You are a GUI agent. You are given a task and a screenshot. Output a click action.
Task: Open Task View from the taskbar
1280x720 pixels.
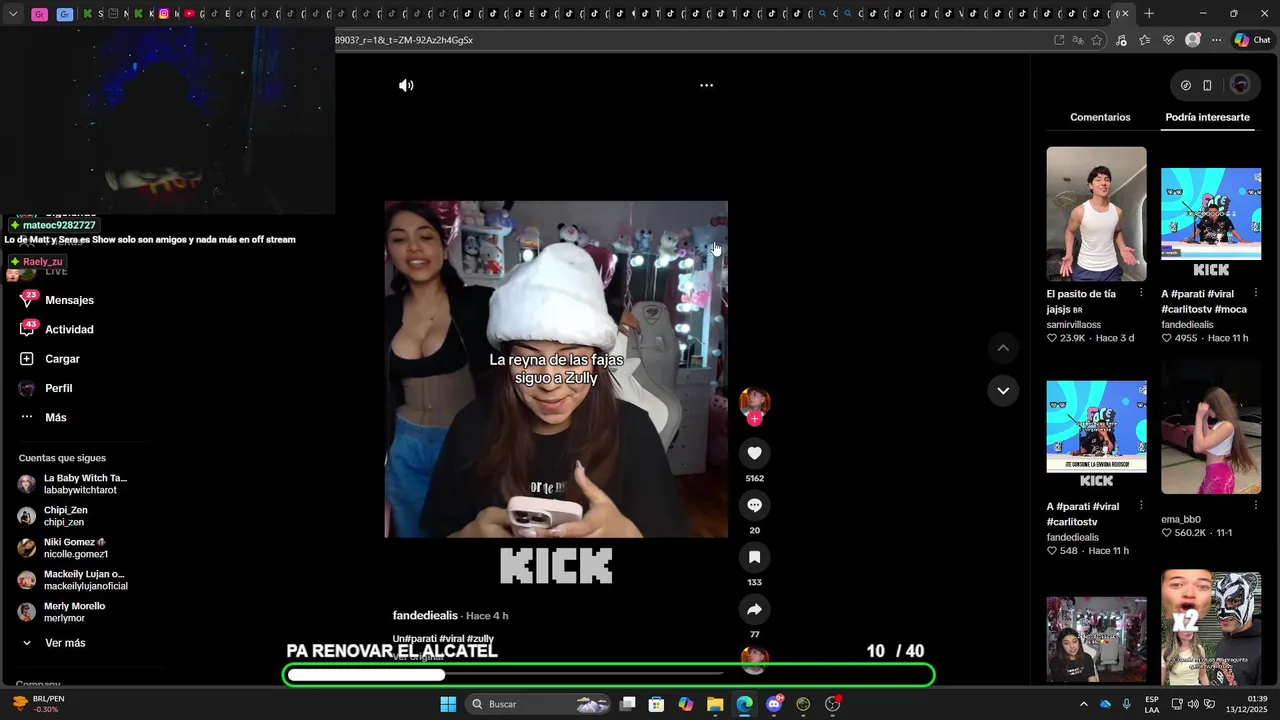627,704
